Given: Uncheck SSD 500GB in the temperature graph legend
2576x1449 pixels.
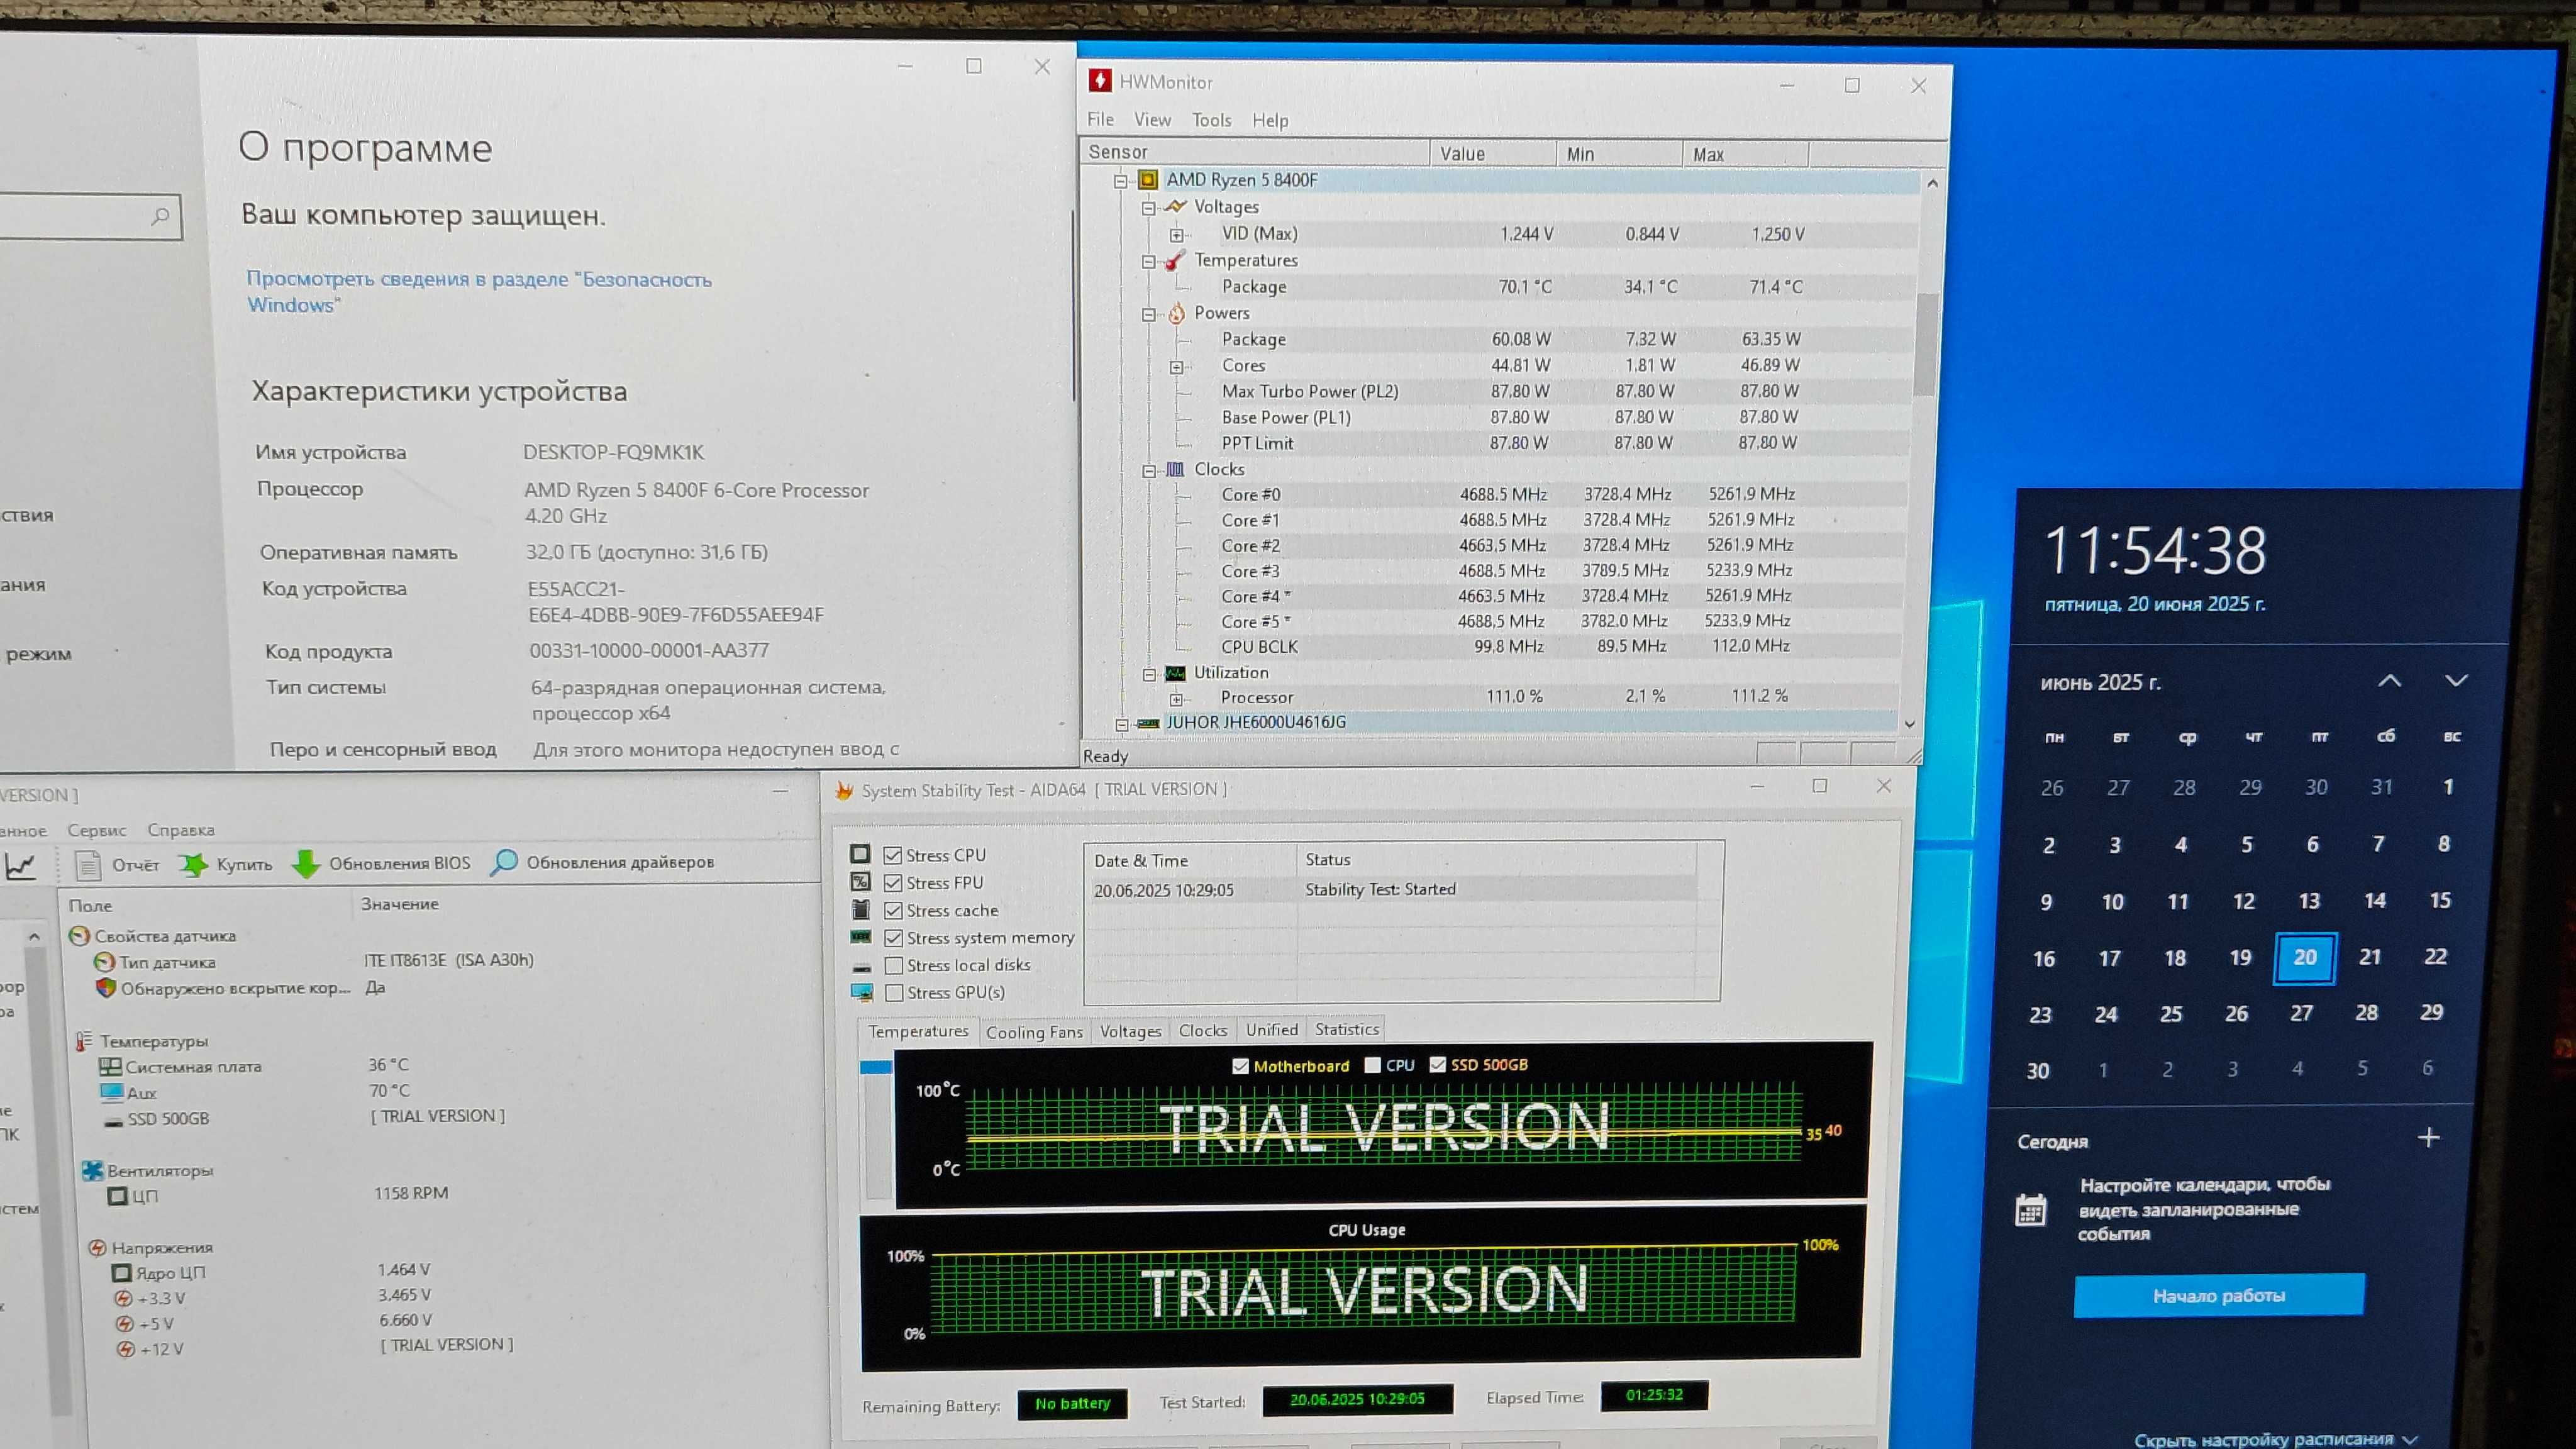Looking at the screenshot, I should tap(1437, 1065).
